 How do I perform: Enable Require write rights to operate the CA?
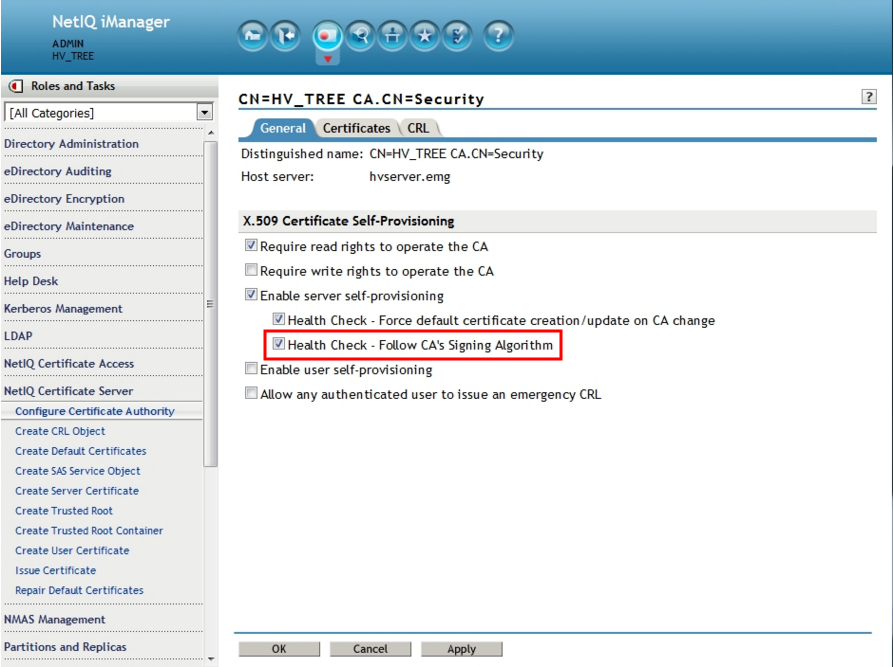pyautogui.click(x=251, y=270)
